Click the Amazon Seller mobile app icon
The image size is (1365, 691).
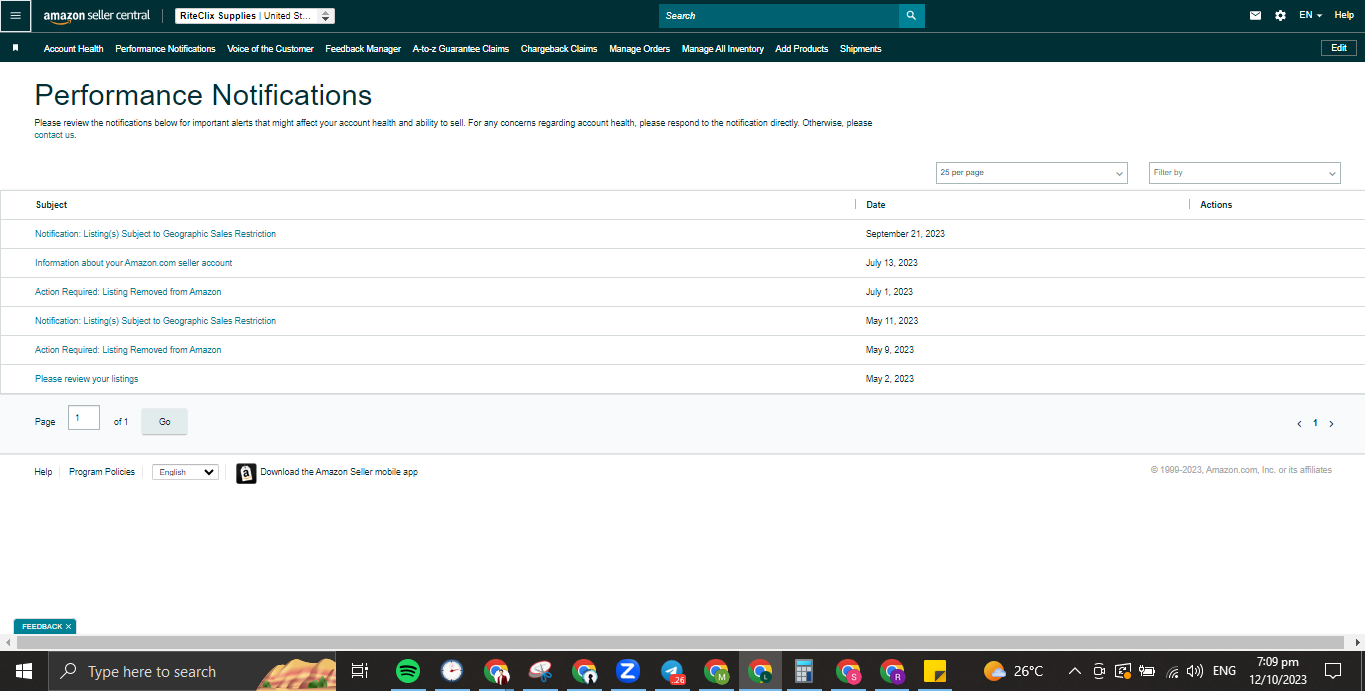246,473
